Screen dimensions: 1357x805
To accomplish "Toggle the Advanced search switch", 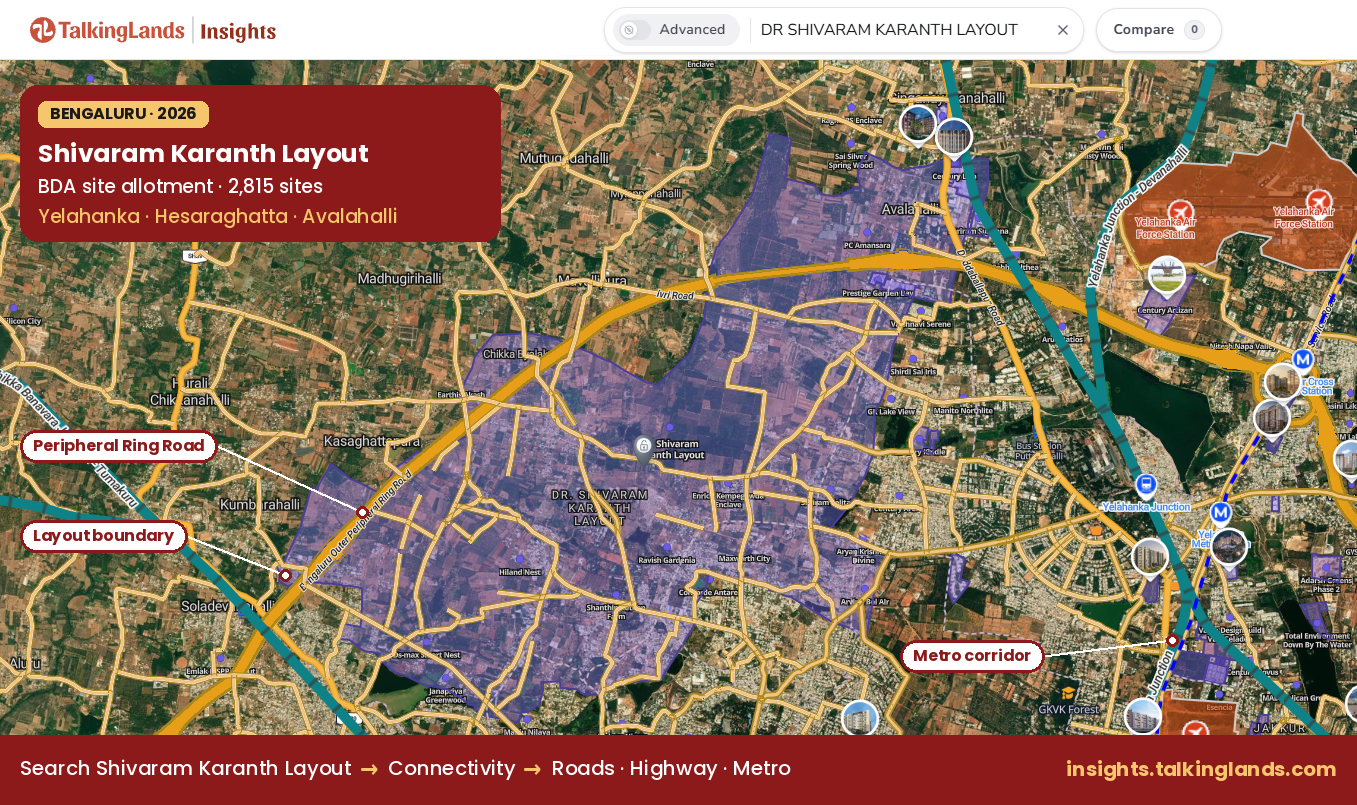I will (x=634, y=30).
